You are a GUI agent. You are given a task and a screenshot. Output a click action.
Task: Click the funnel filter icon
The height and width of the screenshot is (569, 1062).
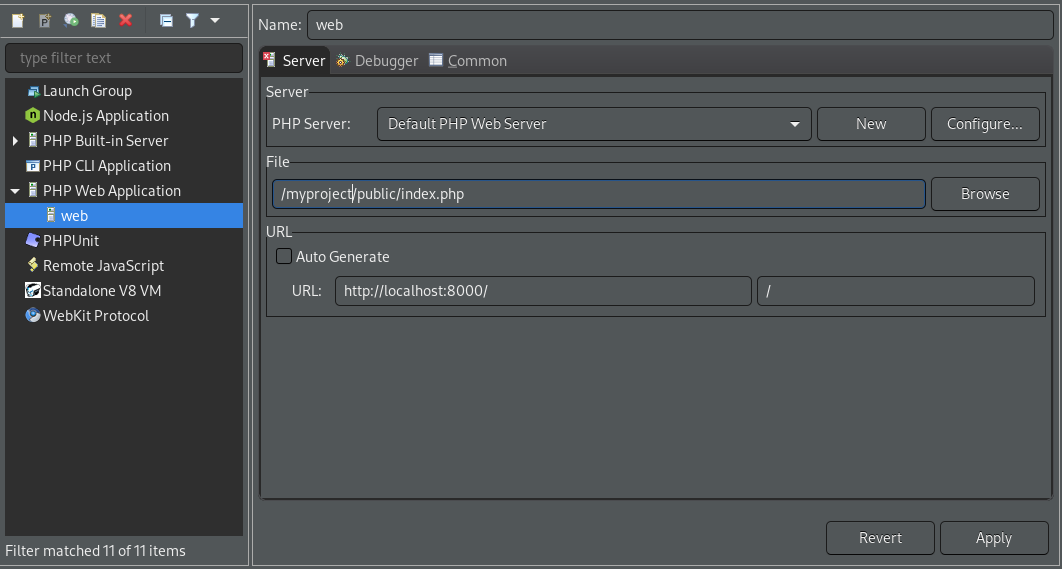[x=192, y=20]
